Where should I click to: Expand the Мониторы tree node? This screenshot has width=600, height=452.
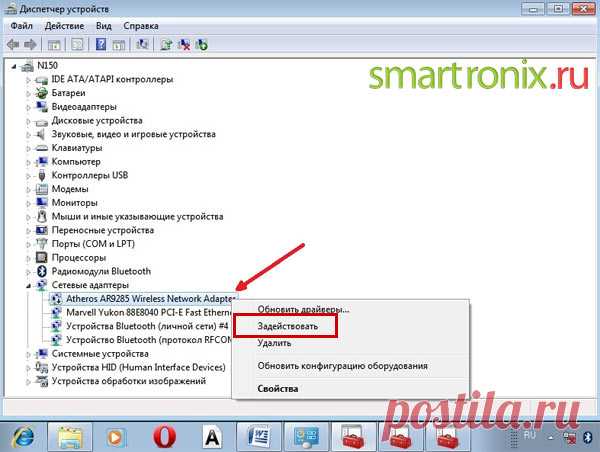click(28, 204)
